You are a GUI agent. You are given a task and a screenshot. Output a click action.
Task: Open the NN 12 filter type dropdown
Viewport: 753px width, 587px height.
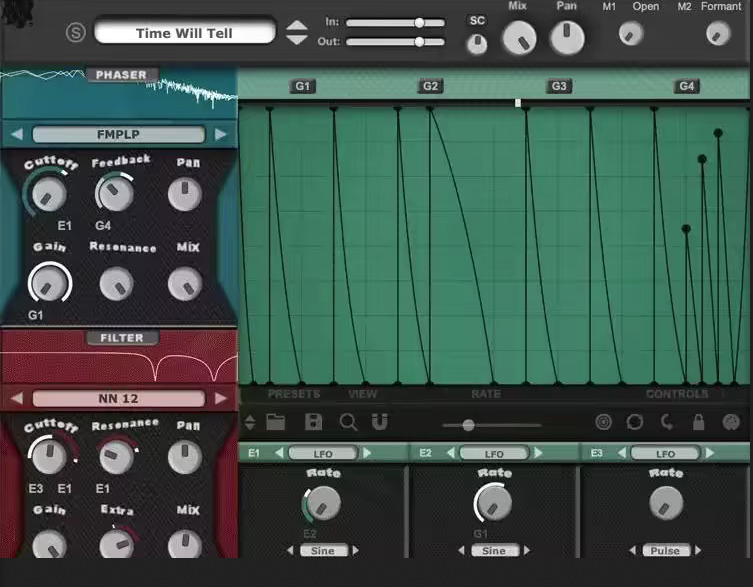click(x=118, y=398)
